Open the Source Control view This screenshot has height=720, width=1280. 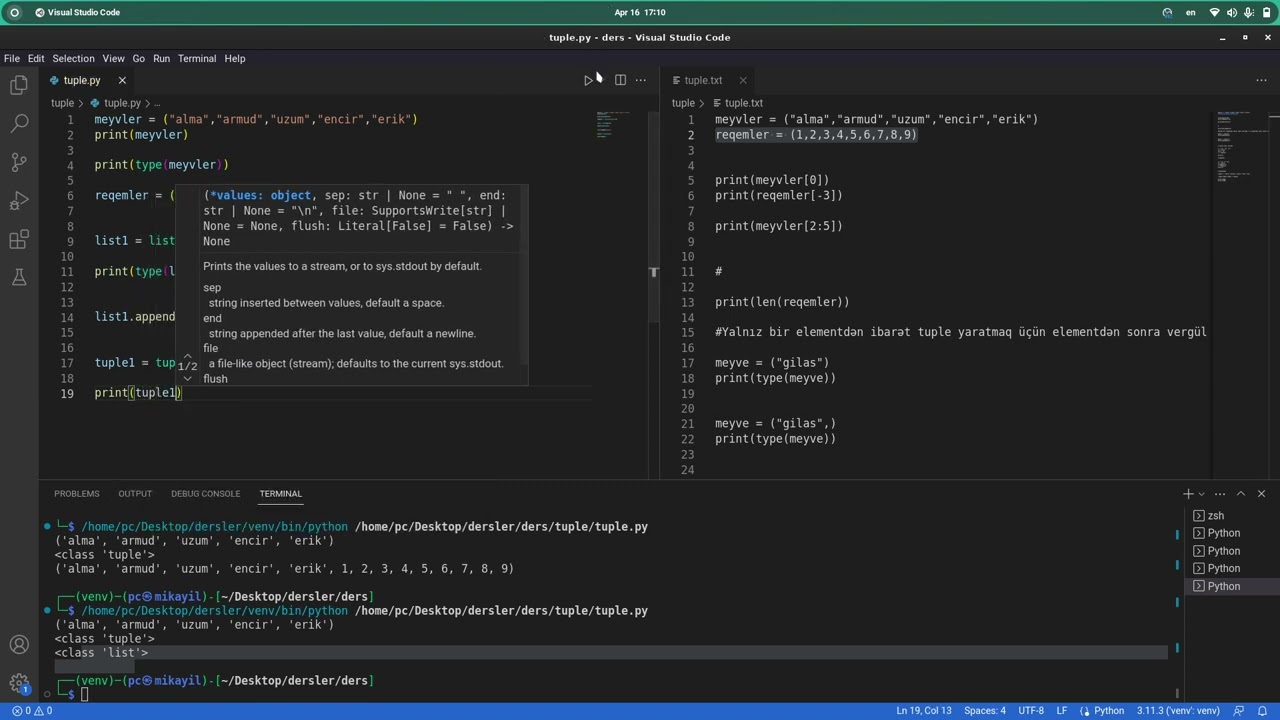pyautogui.click(x=19, y=162)
